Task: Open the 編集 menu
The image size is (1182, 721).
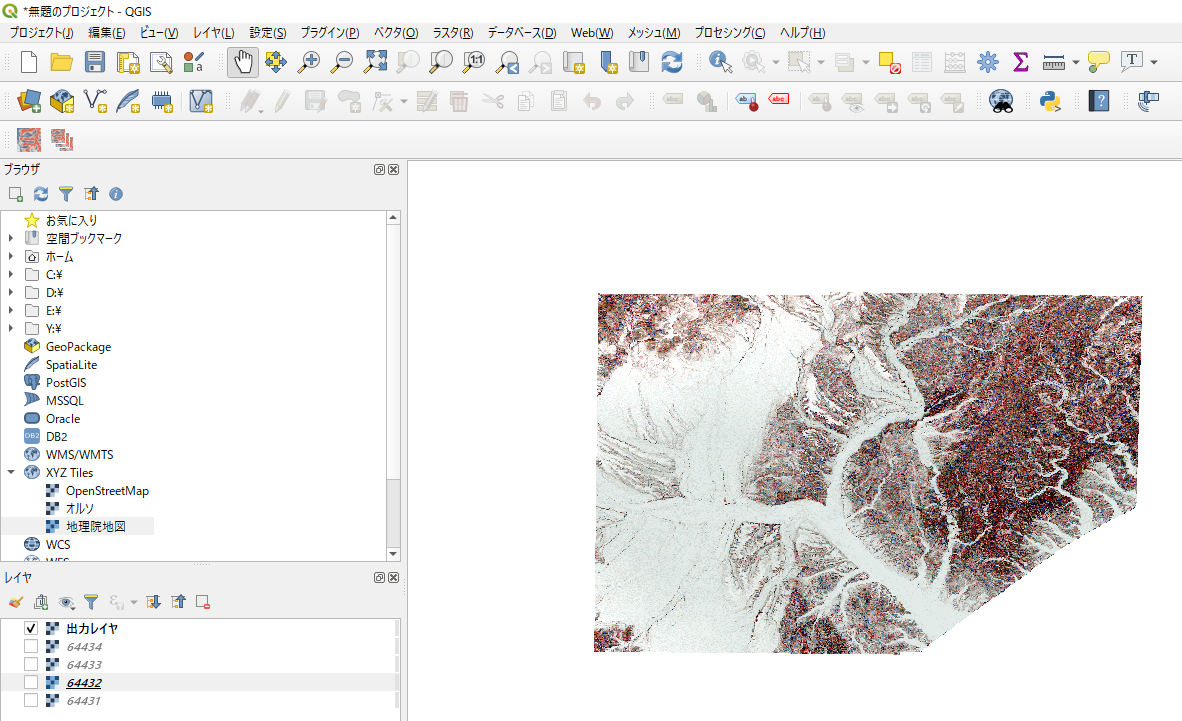Action: (106, 32)
